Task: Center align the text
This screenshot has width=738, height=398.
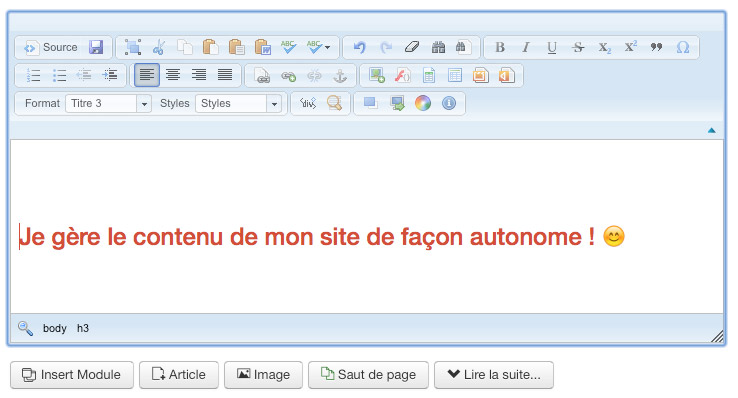Action: click(173, 75)
